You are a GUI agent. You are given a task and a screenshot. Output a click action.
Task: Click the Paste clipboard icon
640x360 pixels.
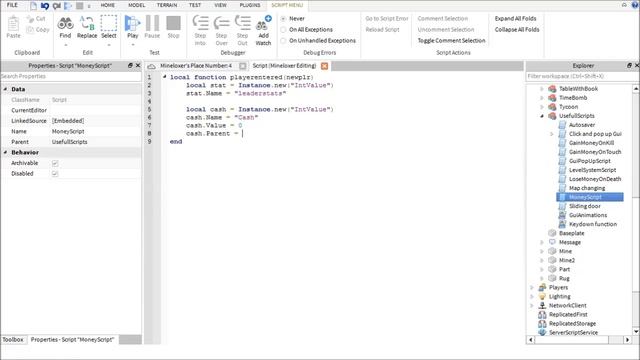[x=13, y=24]
